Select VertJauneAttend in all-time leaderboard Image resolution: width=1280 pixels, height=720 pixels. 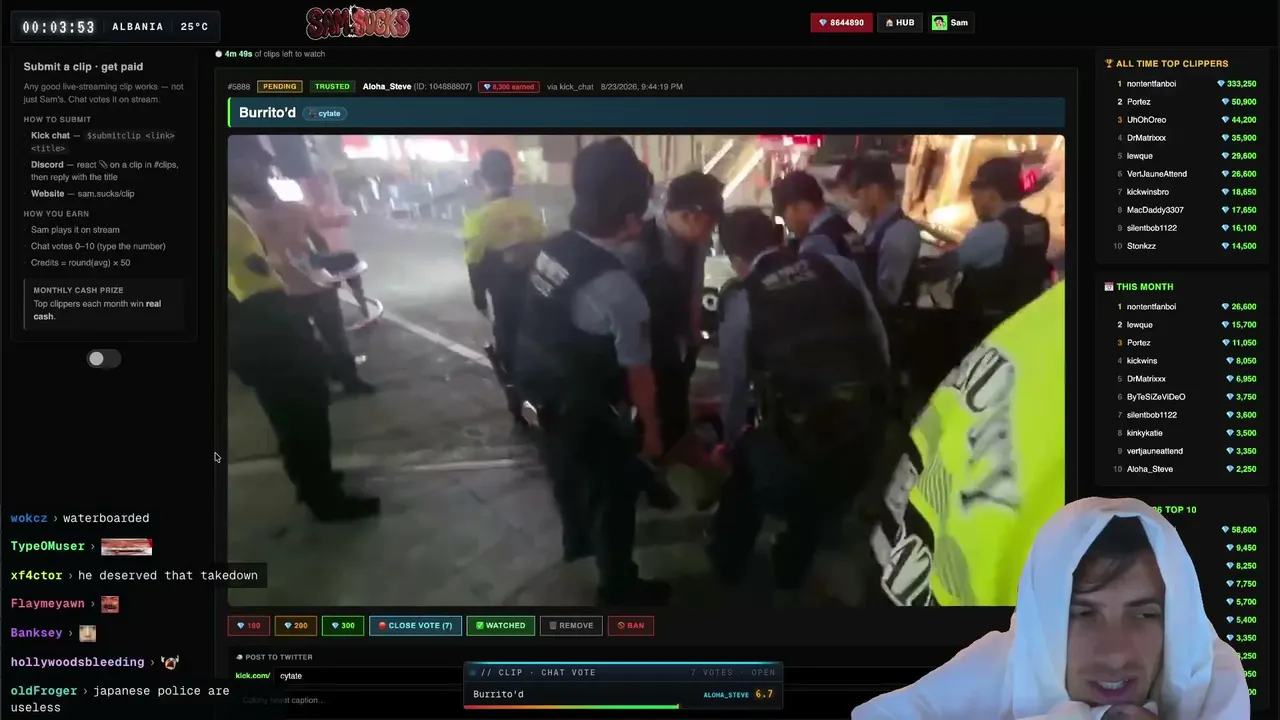(1157, 174)
